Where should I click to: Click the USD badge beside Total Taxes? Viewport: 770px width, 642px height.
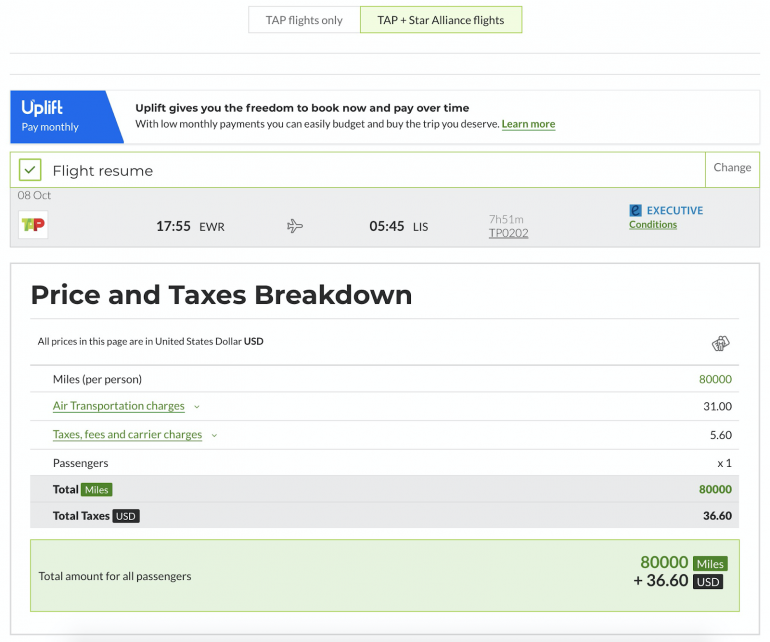pyautogui.click(x=125, y=516)
